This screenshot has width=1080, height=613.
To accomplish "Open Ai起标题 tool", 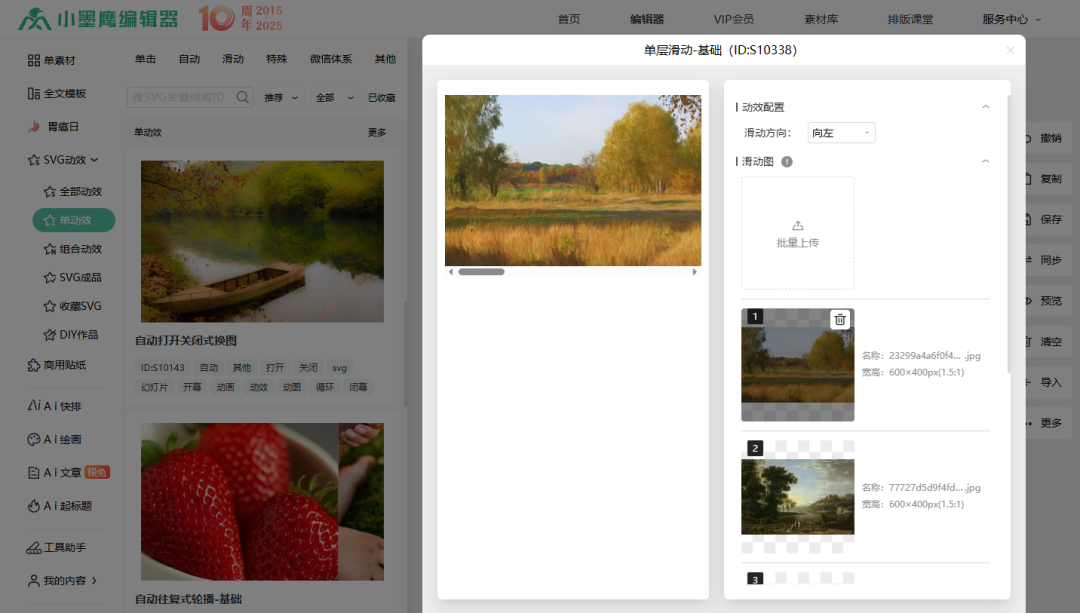I will (59, 506).
